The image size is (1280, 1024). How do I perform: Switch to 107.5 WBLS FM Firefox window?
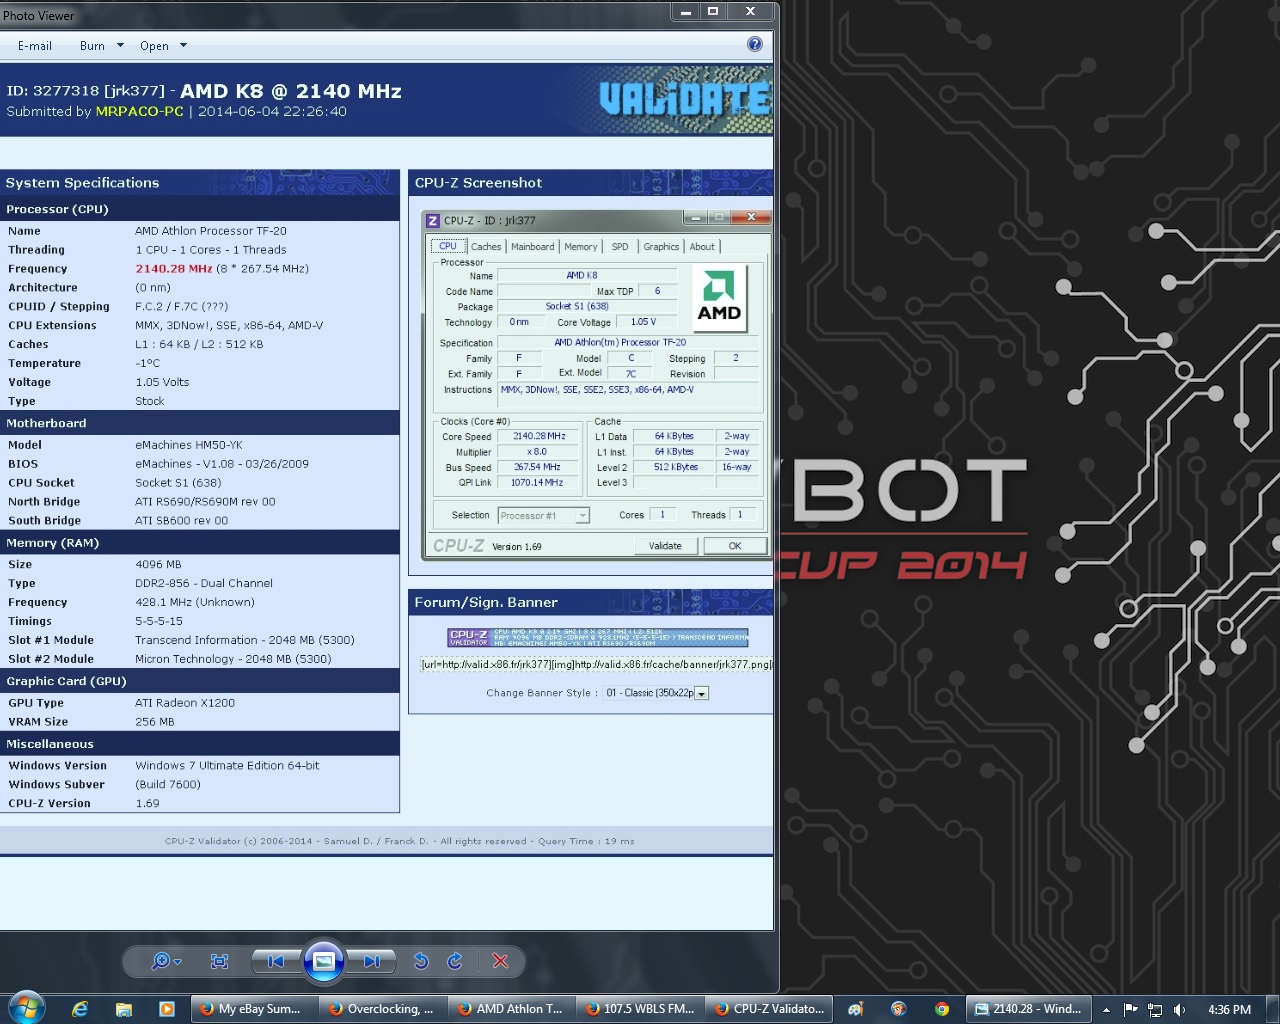(x=640, y=1009)
